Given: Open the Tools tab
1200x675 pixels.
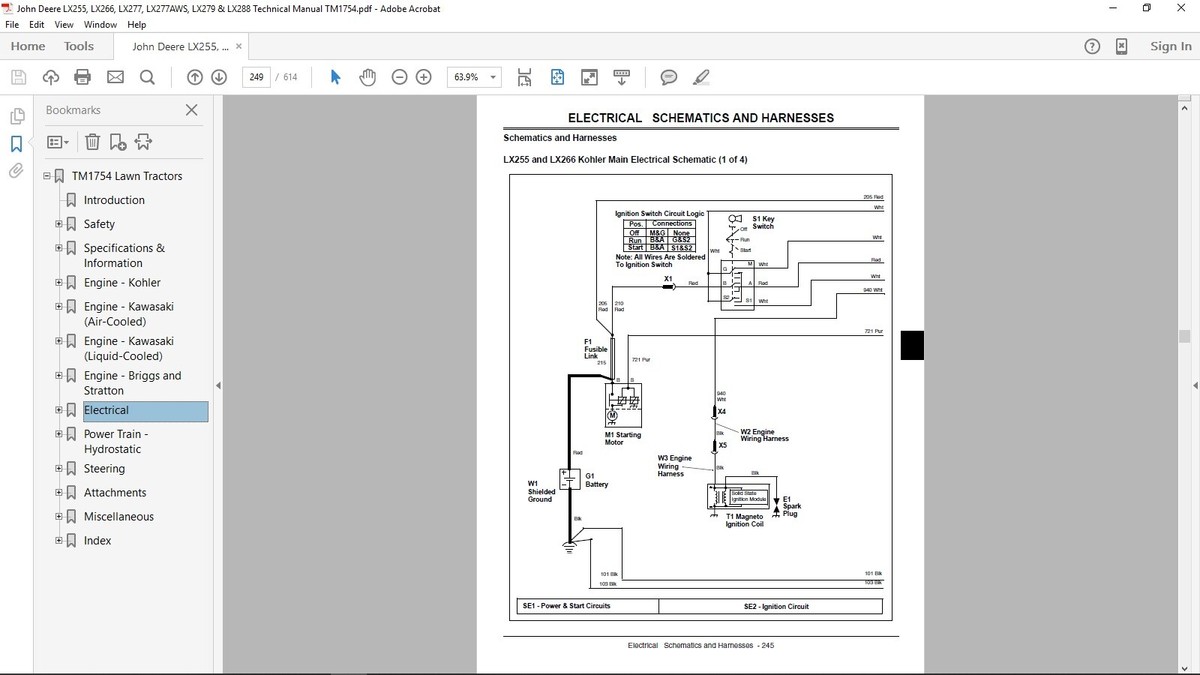Looking at the screenshot, I should tap(79, 45).
